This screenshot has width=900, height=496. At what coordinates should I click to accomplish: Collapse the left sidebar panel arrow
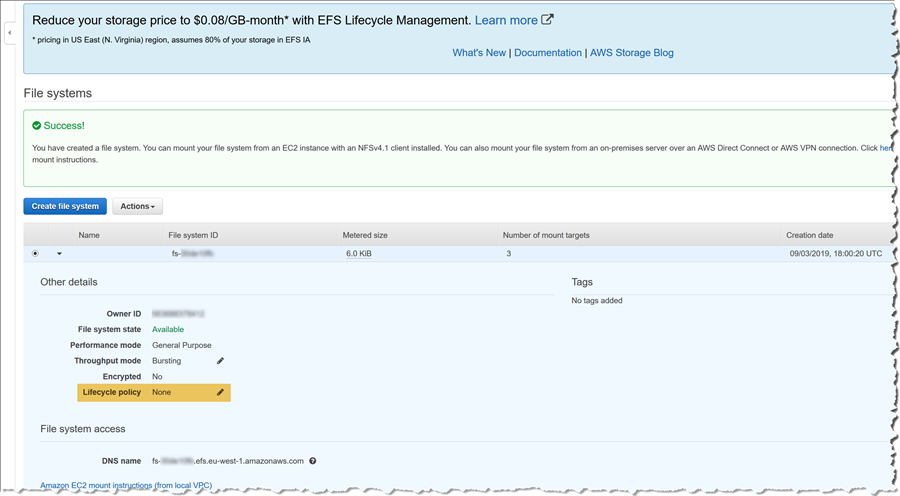tap(9, 33)
